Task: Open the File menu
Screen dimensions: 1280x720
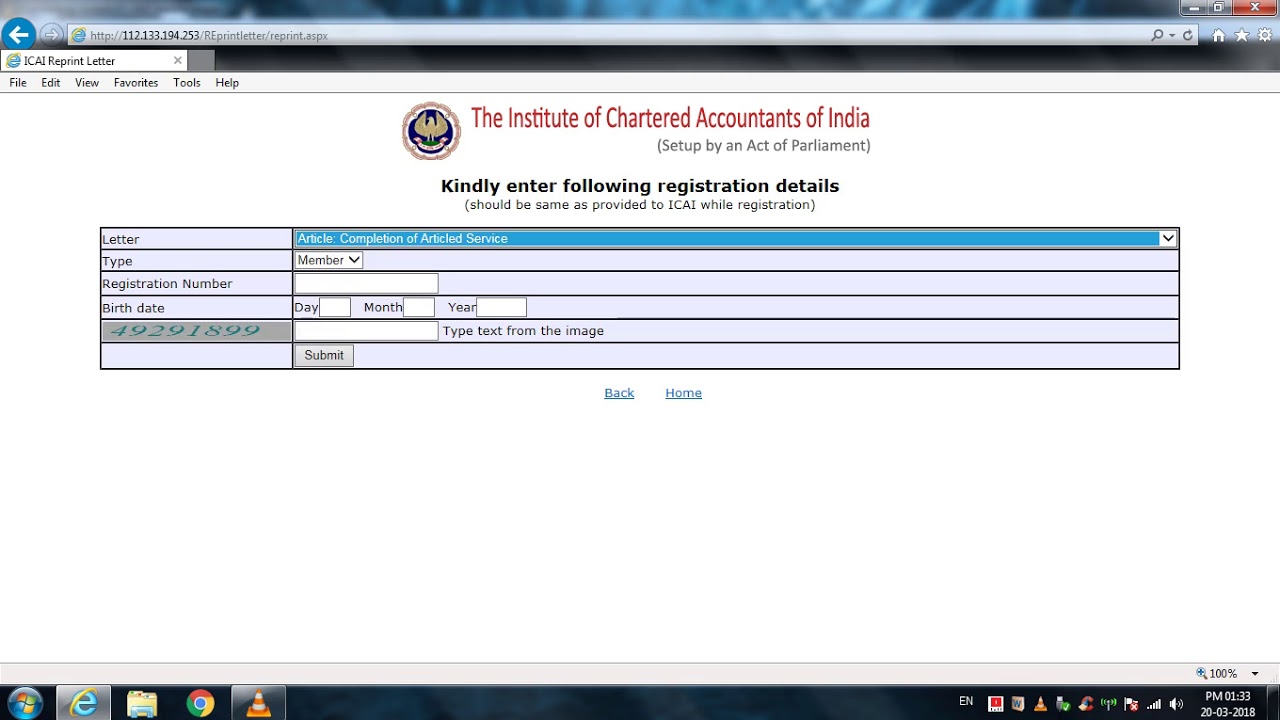Action: [18, 83]
